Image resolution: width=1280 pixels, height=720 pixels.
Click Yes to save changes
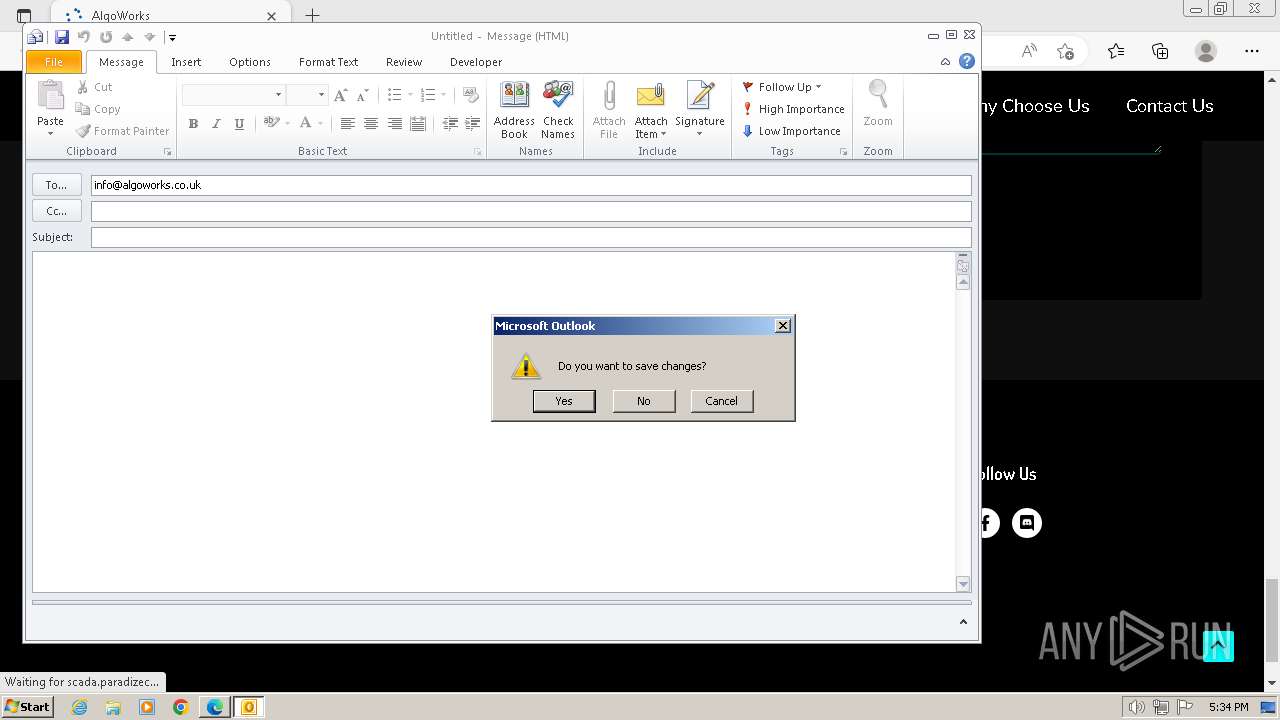tap(564, 401)
